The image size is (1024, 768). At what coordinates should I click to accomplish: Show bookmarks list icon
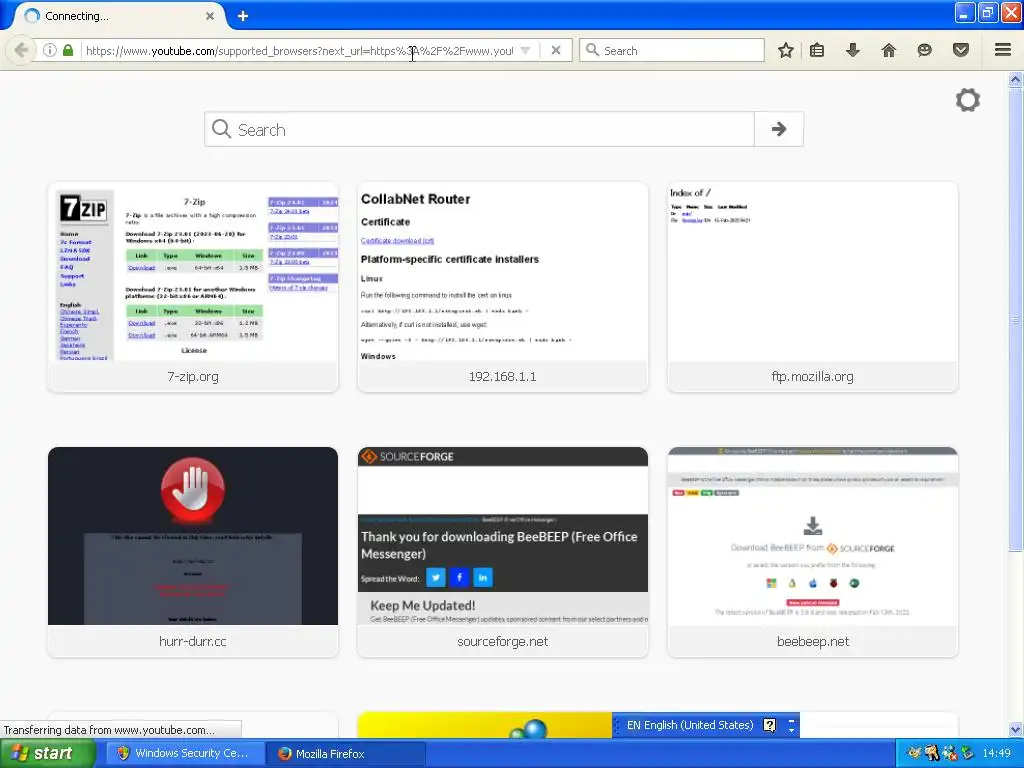pyautogui.click(x=817, y=50)
